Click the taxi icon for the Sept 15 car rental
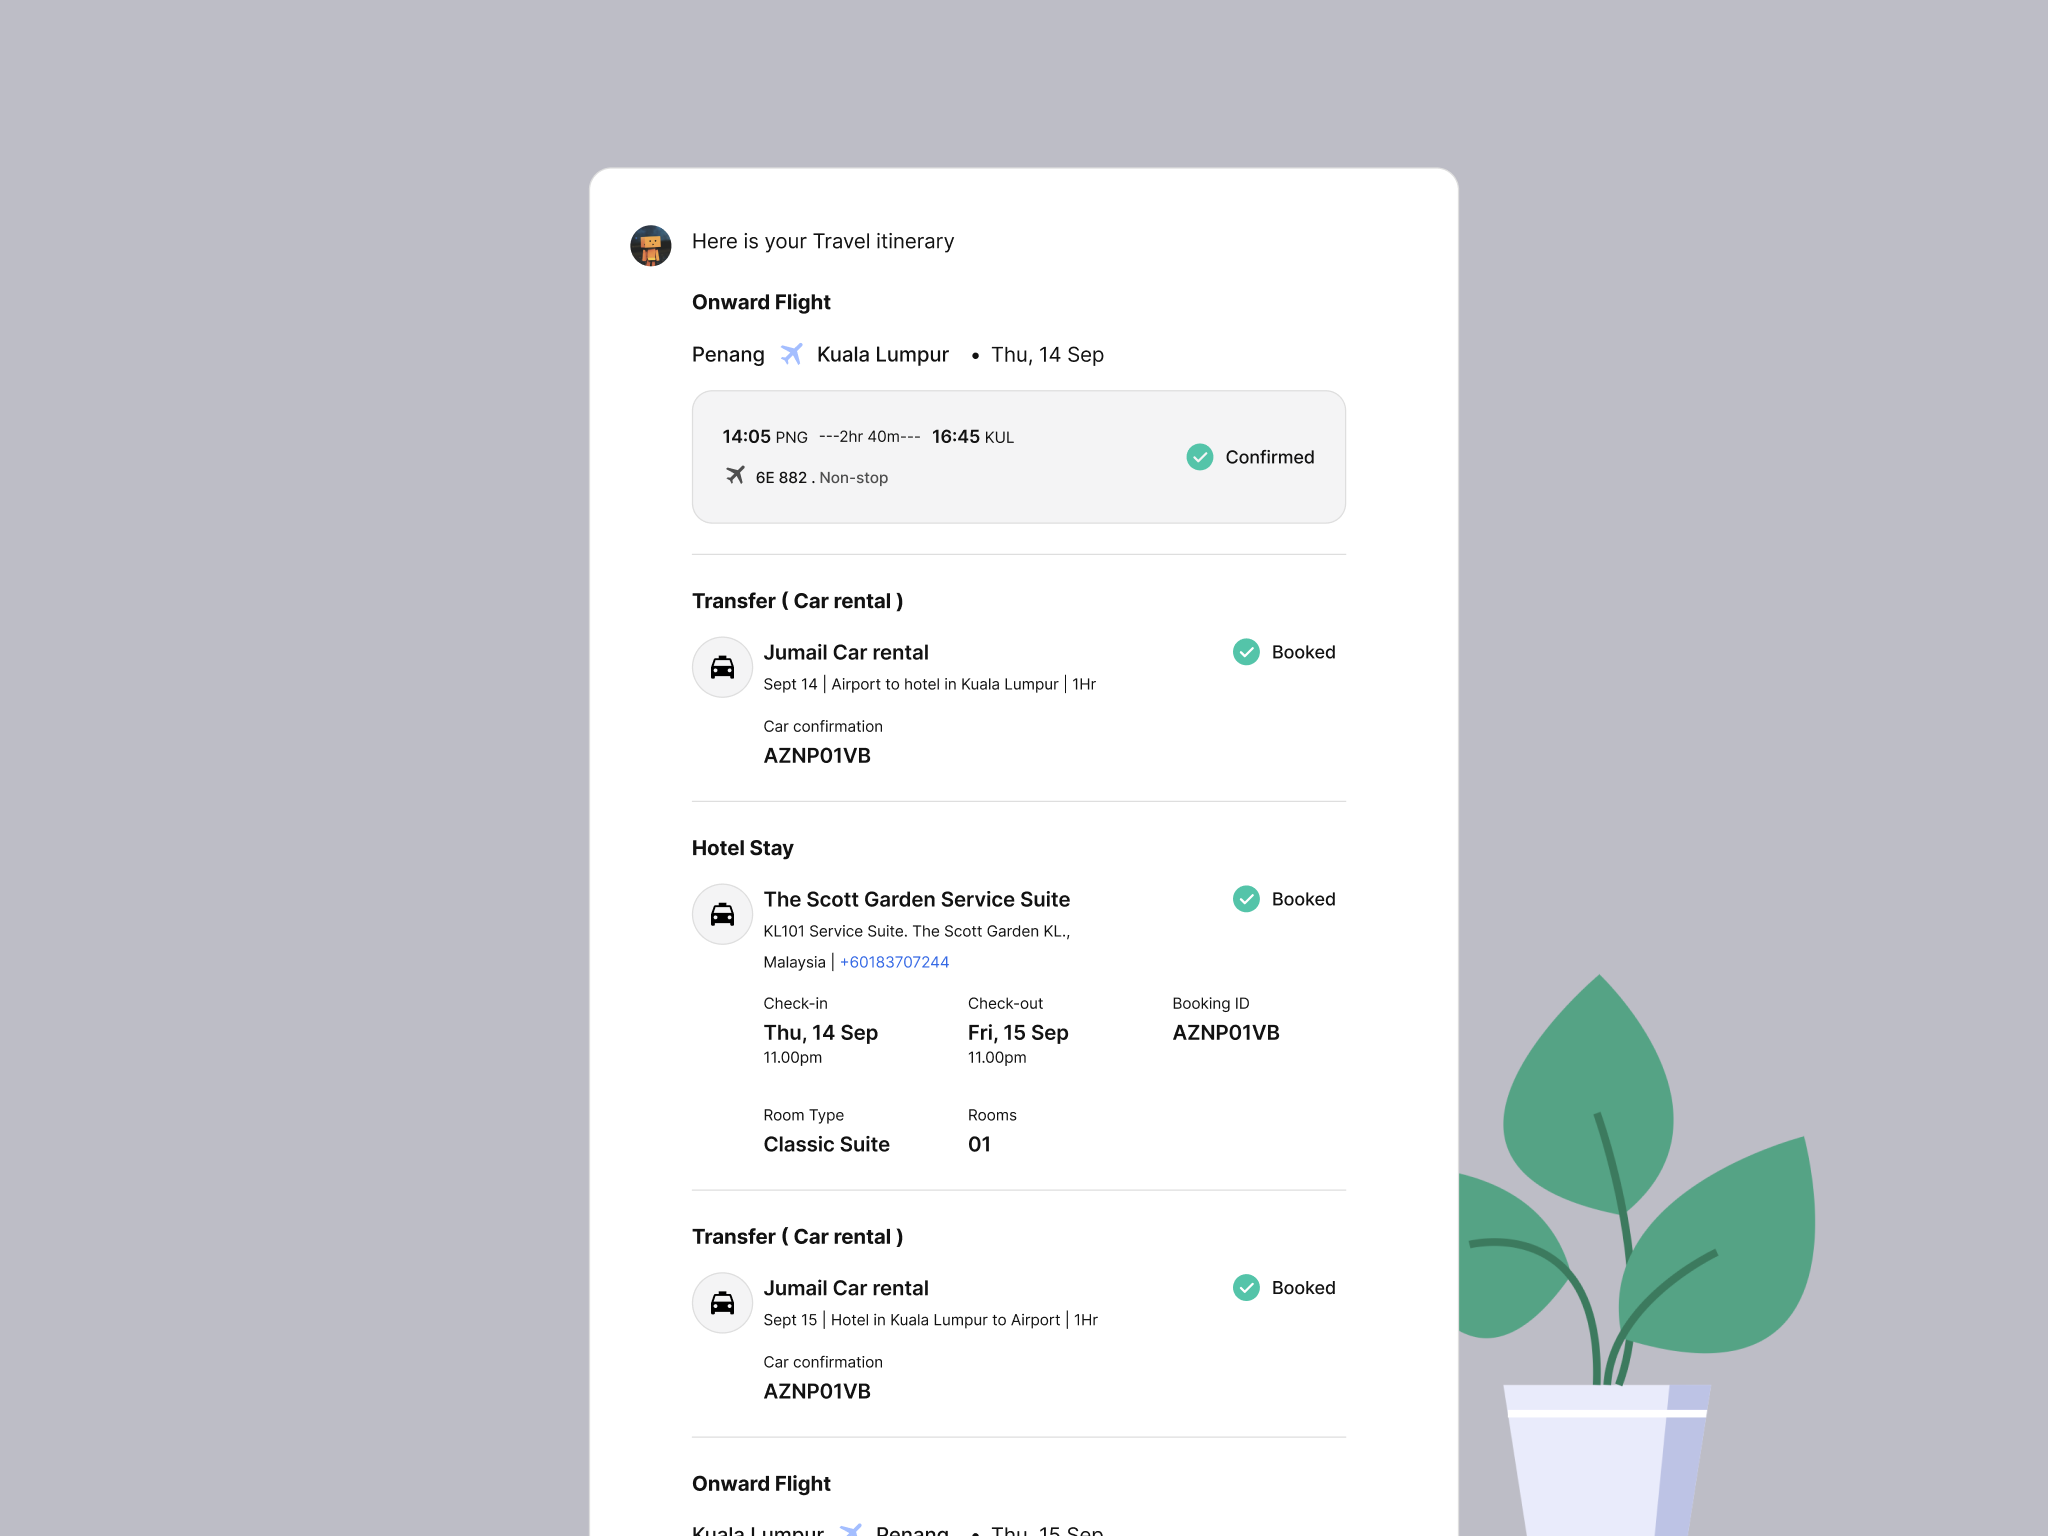The image size is (2048, 1536). tap(722, 1302)
